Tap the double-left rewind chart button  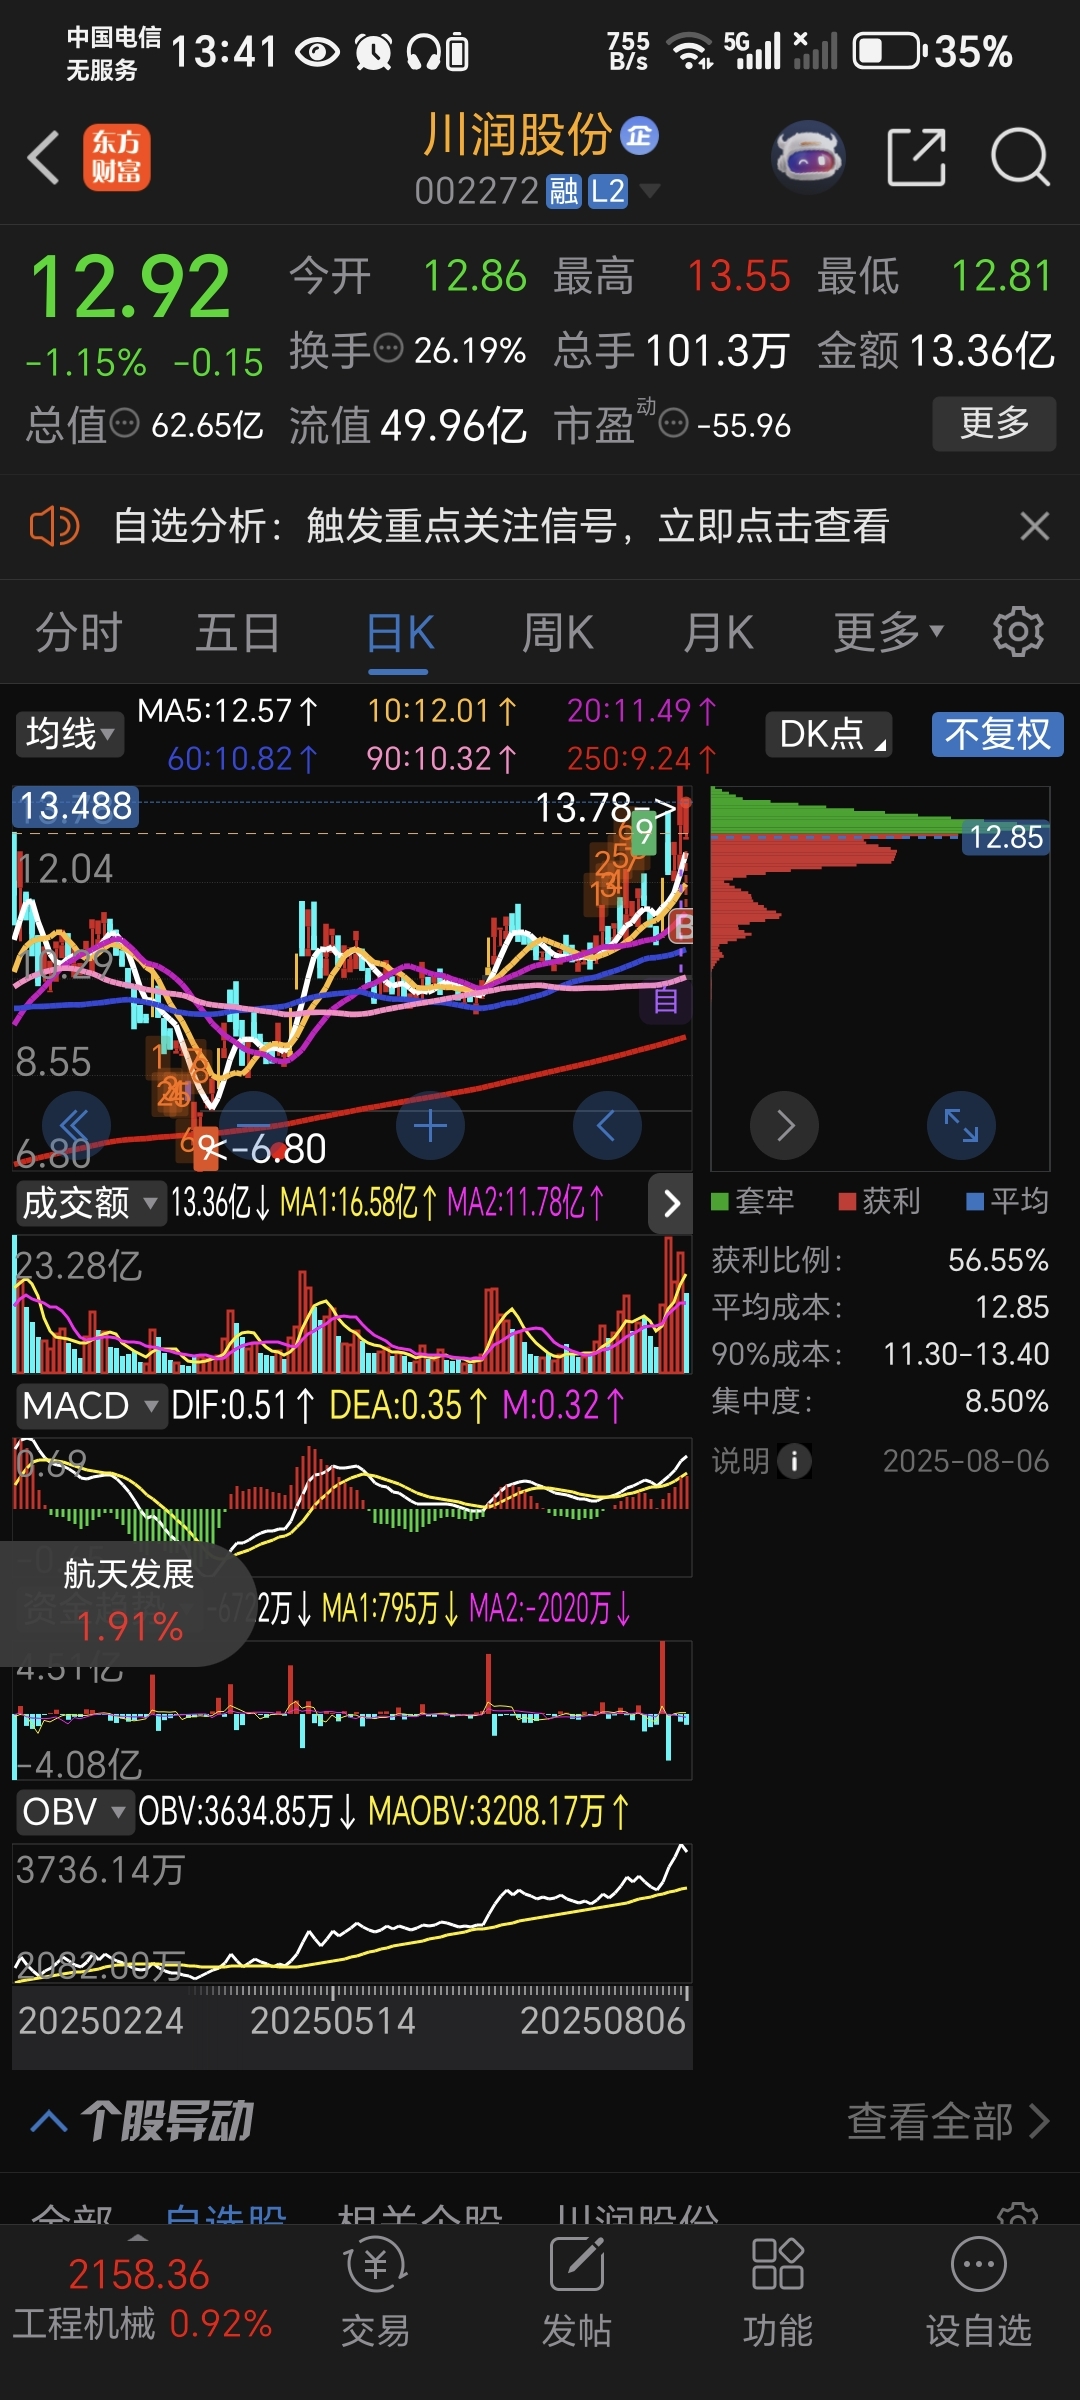click(76, 1126)
